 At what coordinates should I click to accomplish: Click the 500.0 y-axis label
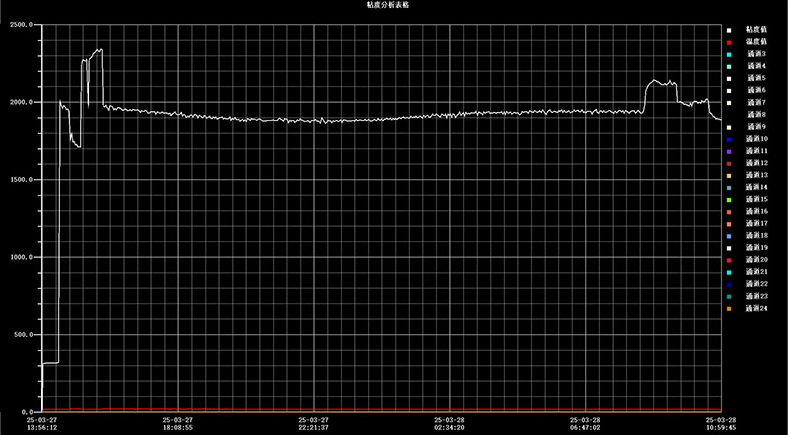pos(24,335)
